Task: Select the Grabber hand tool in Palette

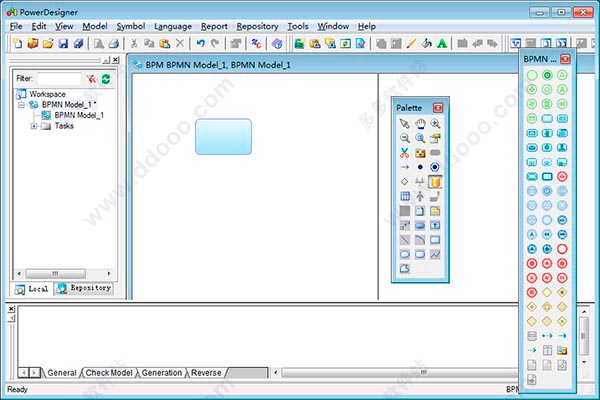Action: (420, 124)
